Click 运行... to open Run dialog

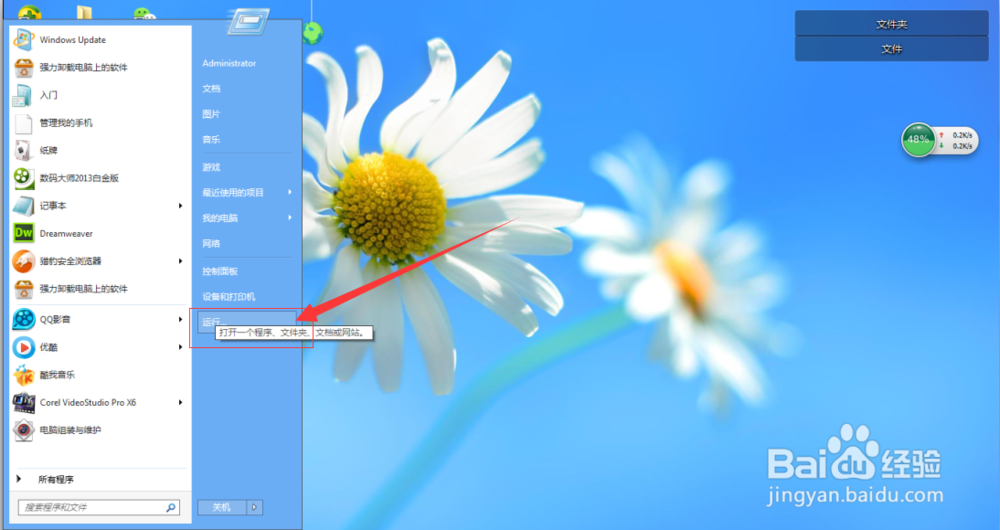tap(246, 321)
